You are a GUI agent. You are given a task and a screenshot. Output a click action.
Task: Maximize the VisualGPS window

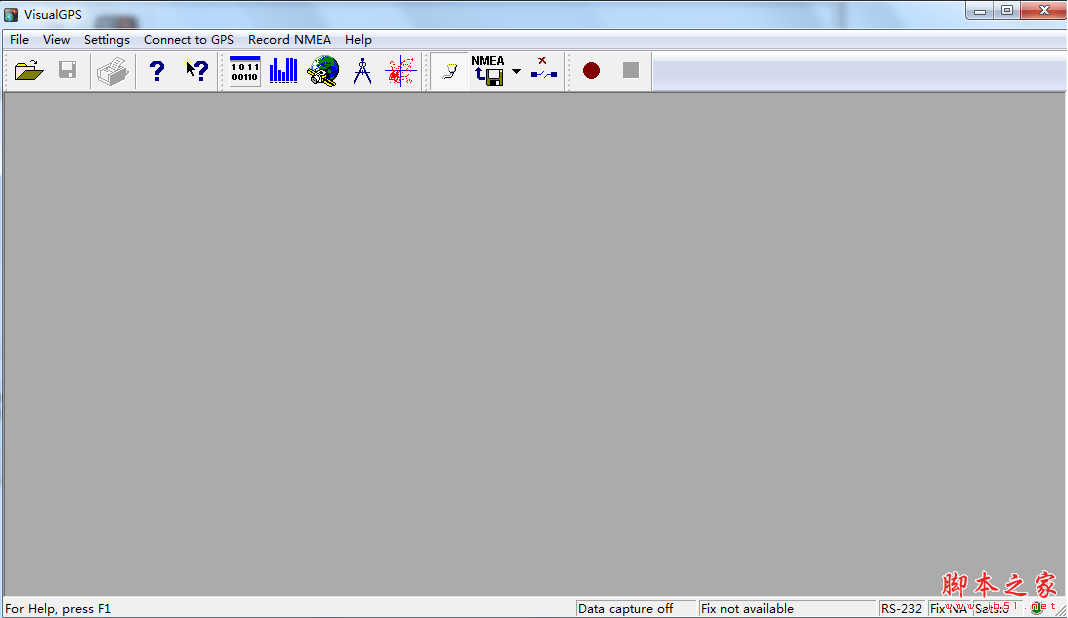(1007, 10)
